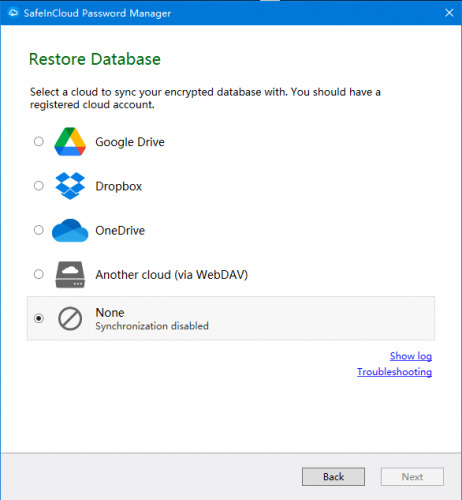Click the Dropbox text label
The image size is (462, 500).
(x=119, y=186)
